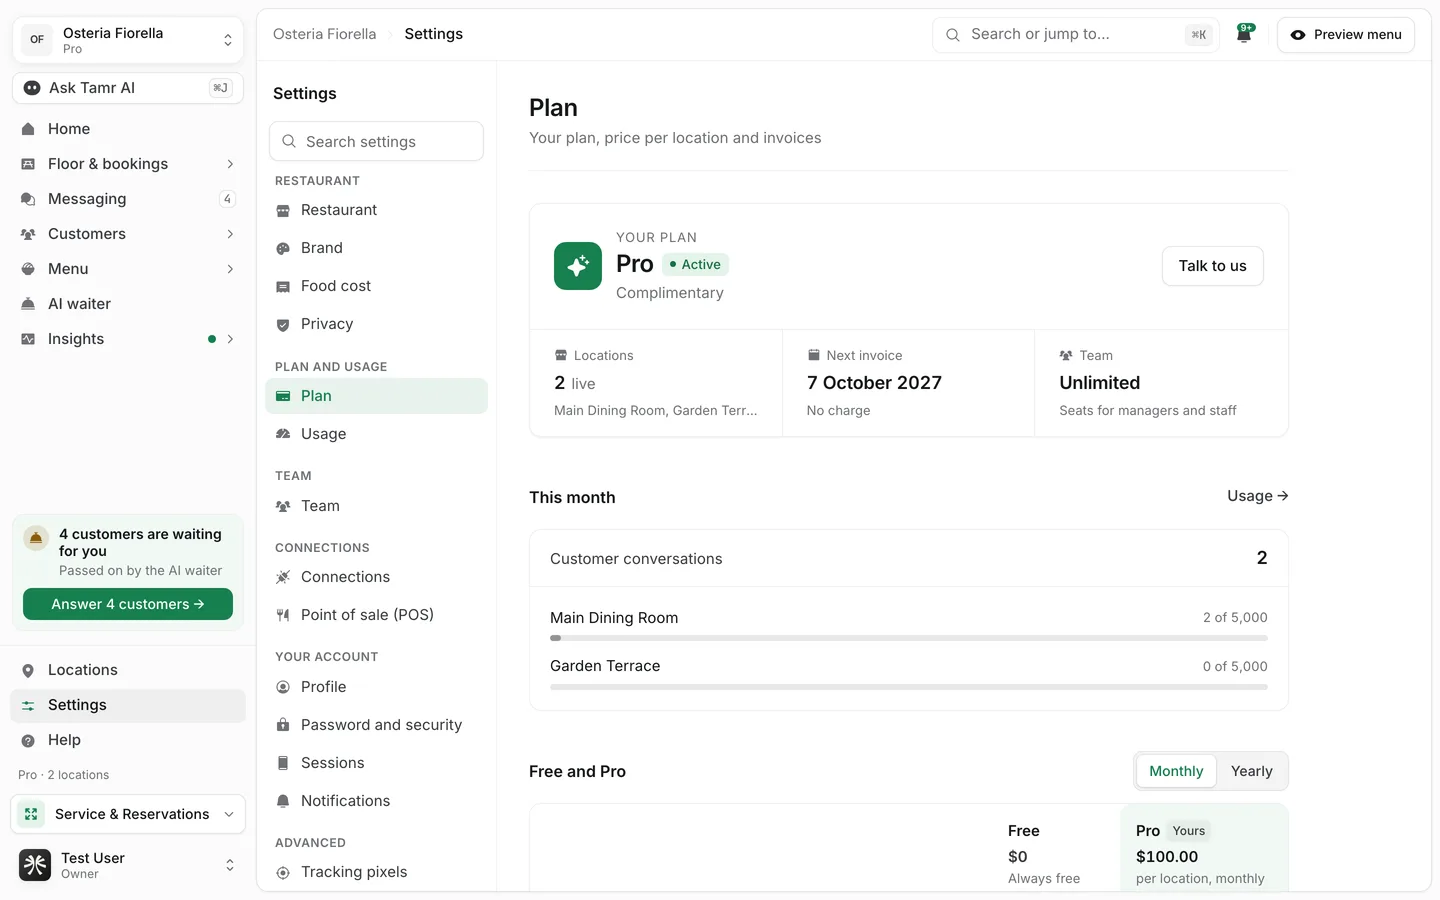Click the green Pro plan sparkle icon
The height and width of the screenshot is (900, 1440).
point(578,266)
